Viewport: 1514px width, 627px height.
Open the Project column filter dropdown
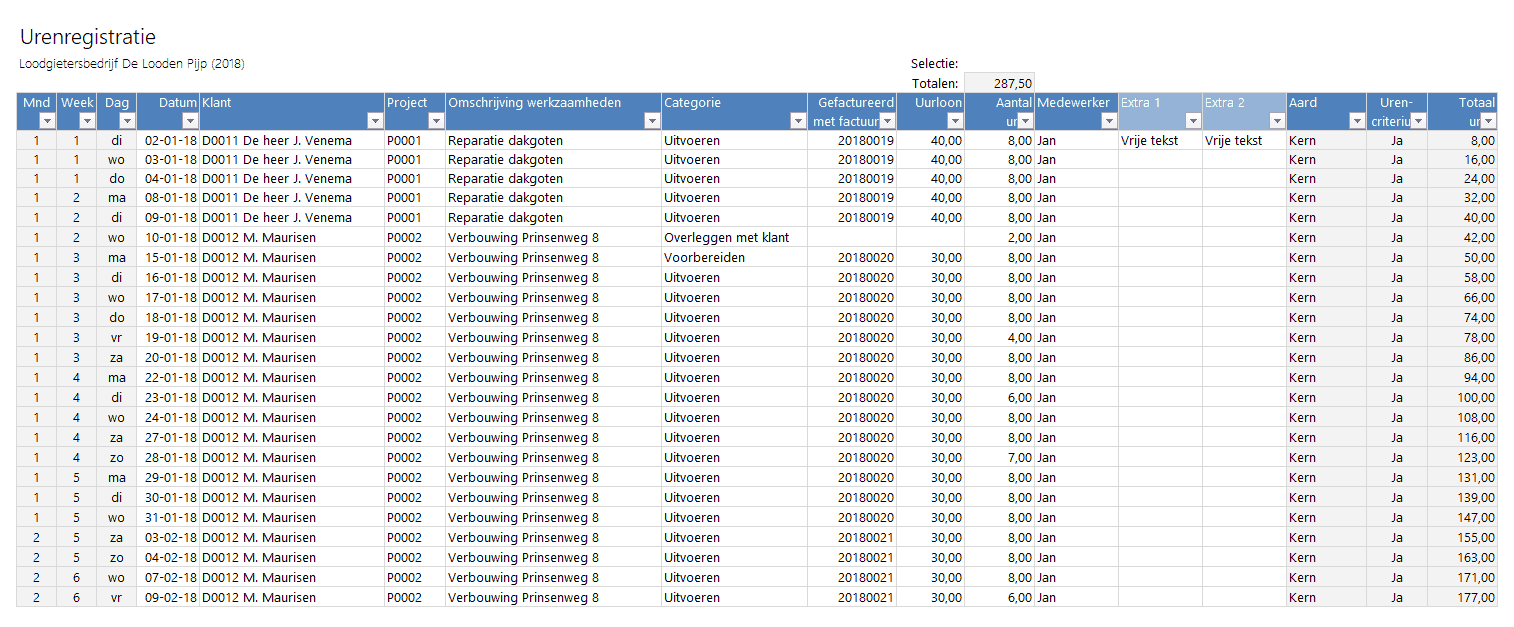[435, 121]
